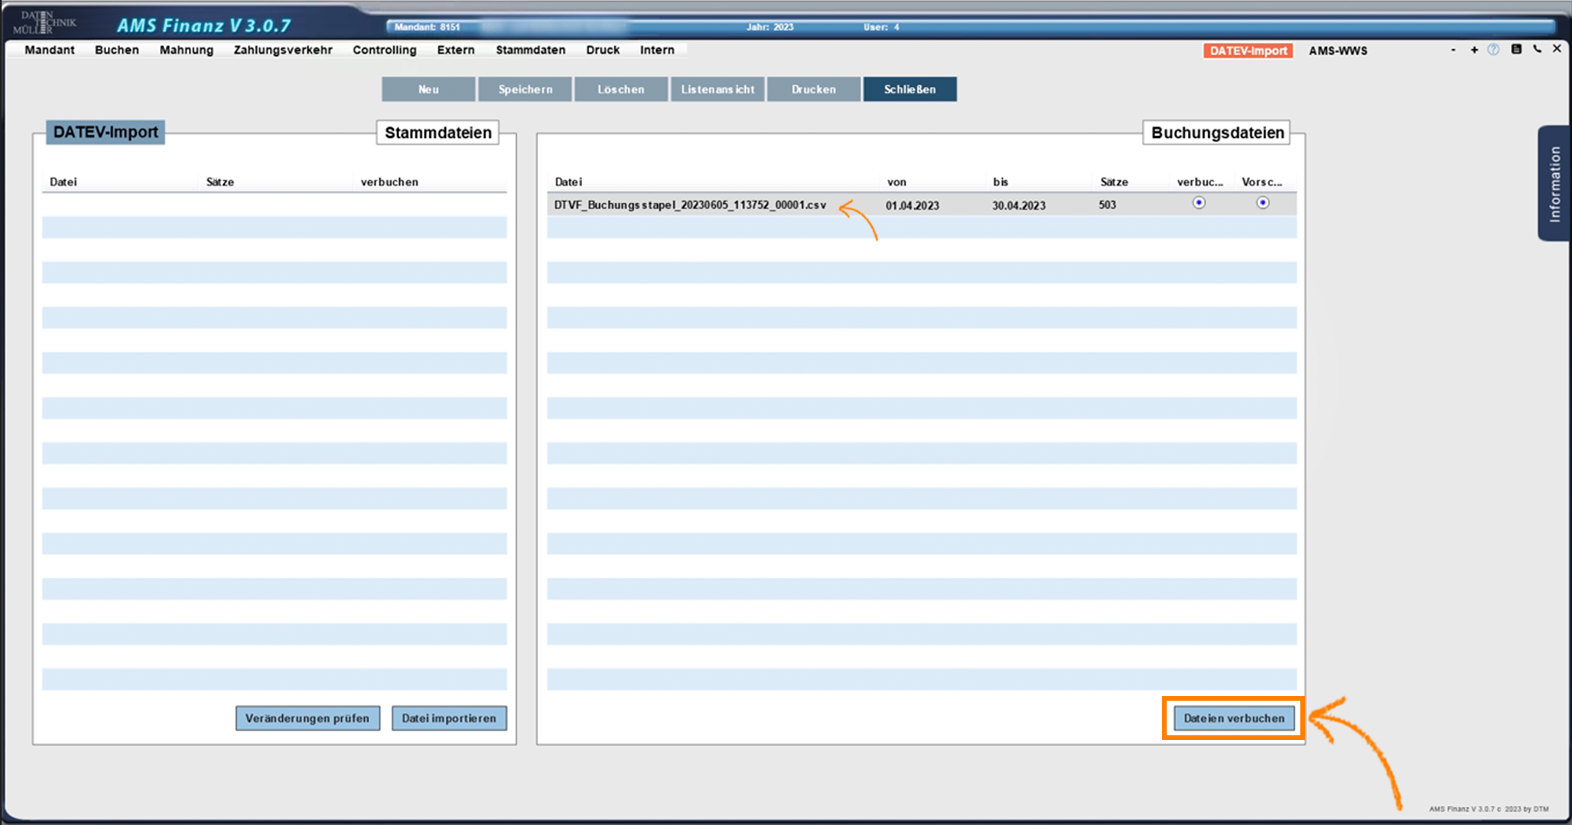This screenshot has width=1572, height=825.
Task: Select the DTVF_Buchungsstapel csv file row
Action: pos(690,205)
